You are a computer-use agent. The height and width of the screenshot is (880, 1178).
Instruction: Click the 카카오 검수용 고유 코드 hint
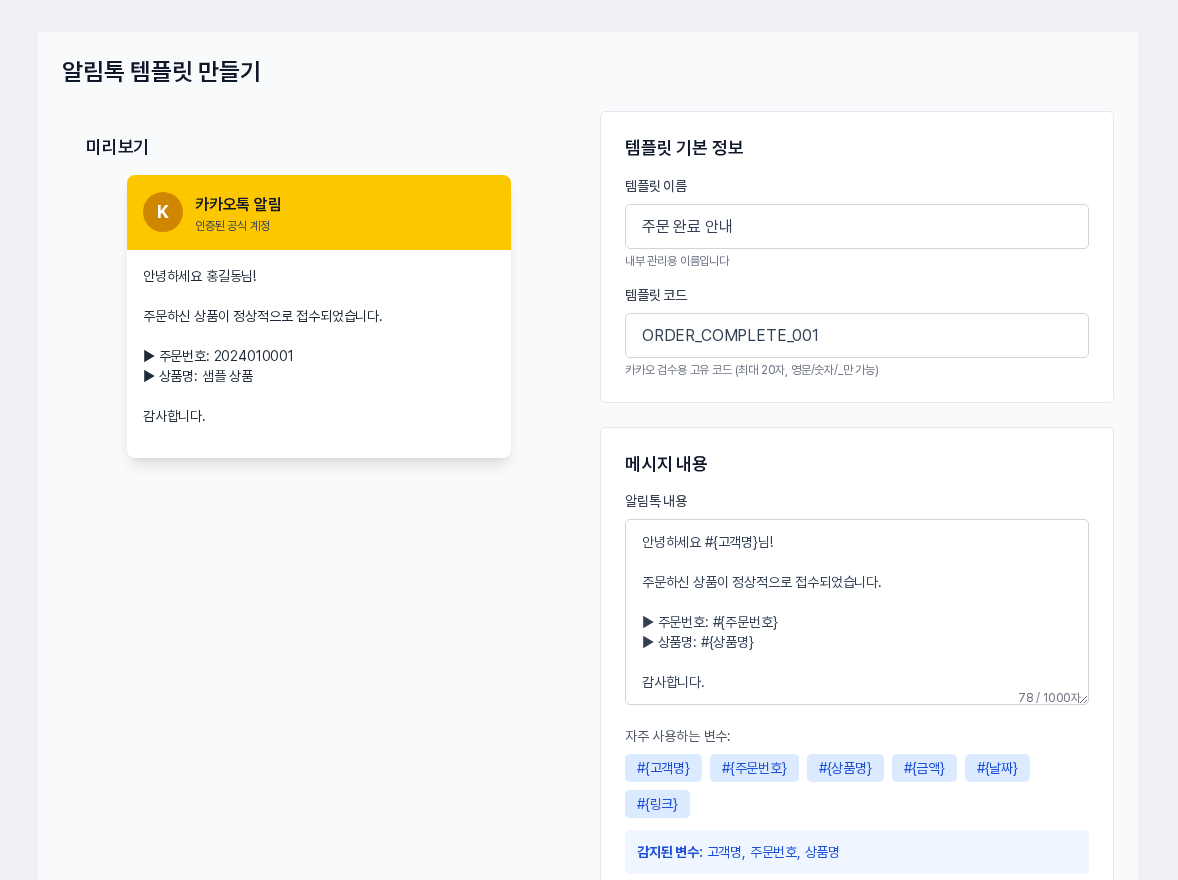tap(751, 370)
